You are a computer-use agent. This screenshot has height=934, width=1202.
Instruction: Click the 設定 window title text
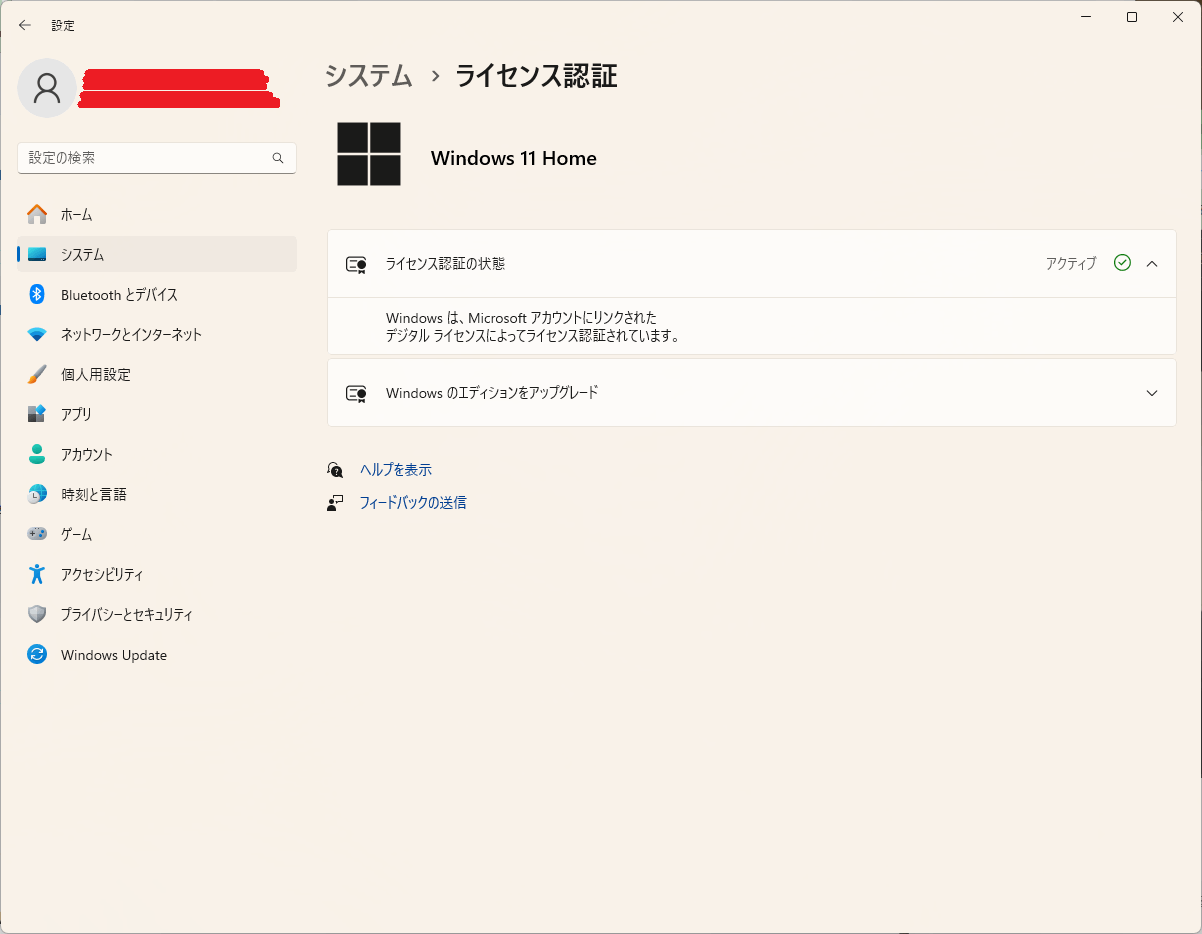pyautogui.click(x=63, y=25)
